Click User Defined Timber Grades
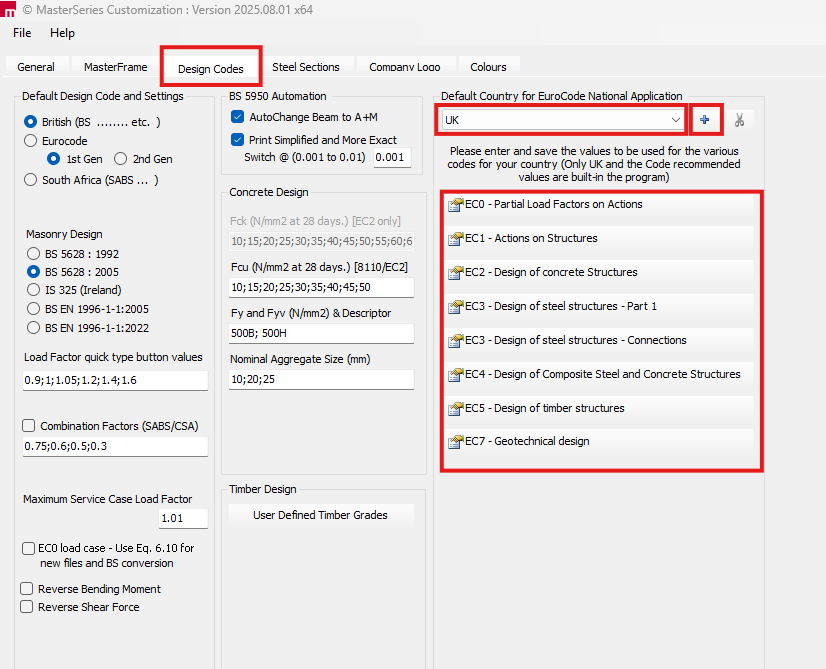Screen dimensions: 826x669 coord(320,513)
